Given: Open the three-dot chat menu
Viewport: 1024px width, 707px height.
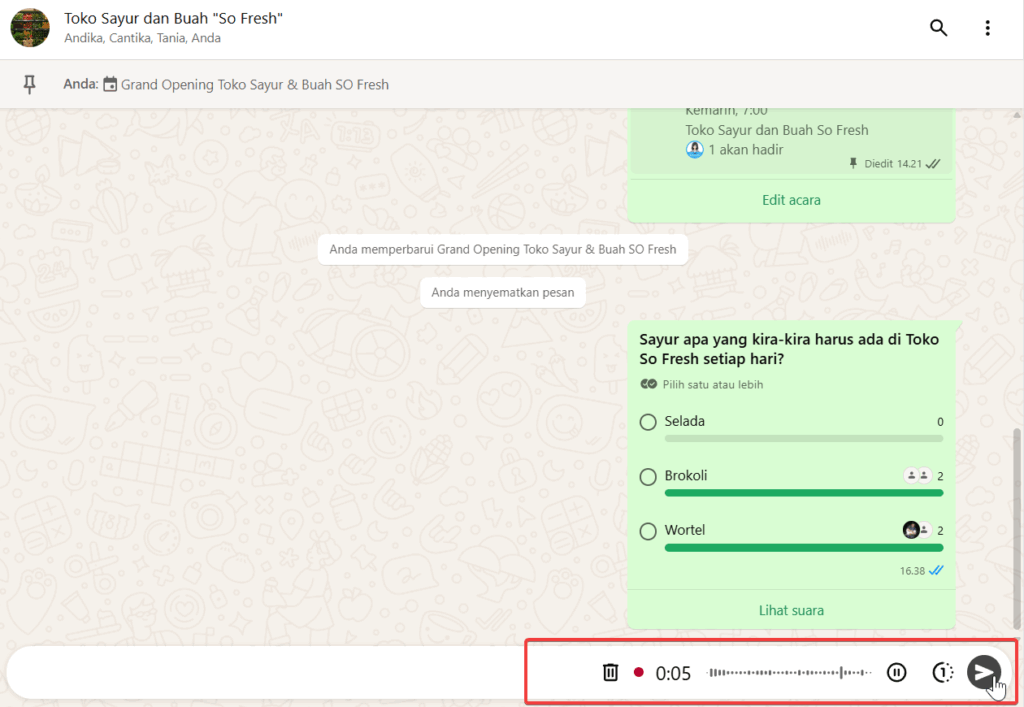Looking at the screenshot, I should (987, 28).
